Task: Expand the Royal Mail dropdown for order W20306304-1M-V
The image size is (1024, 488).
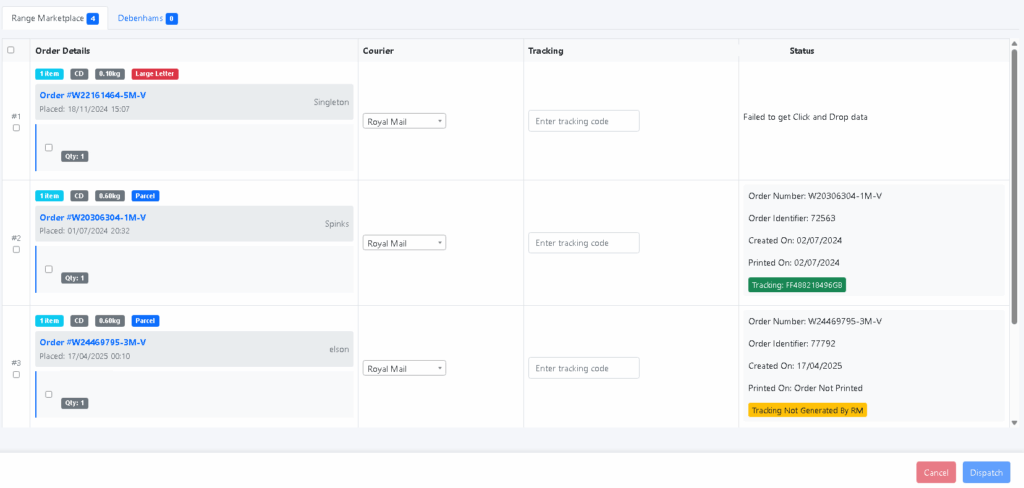Action: point(404,243)
